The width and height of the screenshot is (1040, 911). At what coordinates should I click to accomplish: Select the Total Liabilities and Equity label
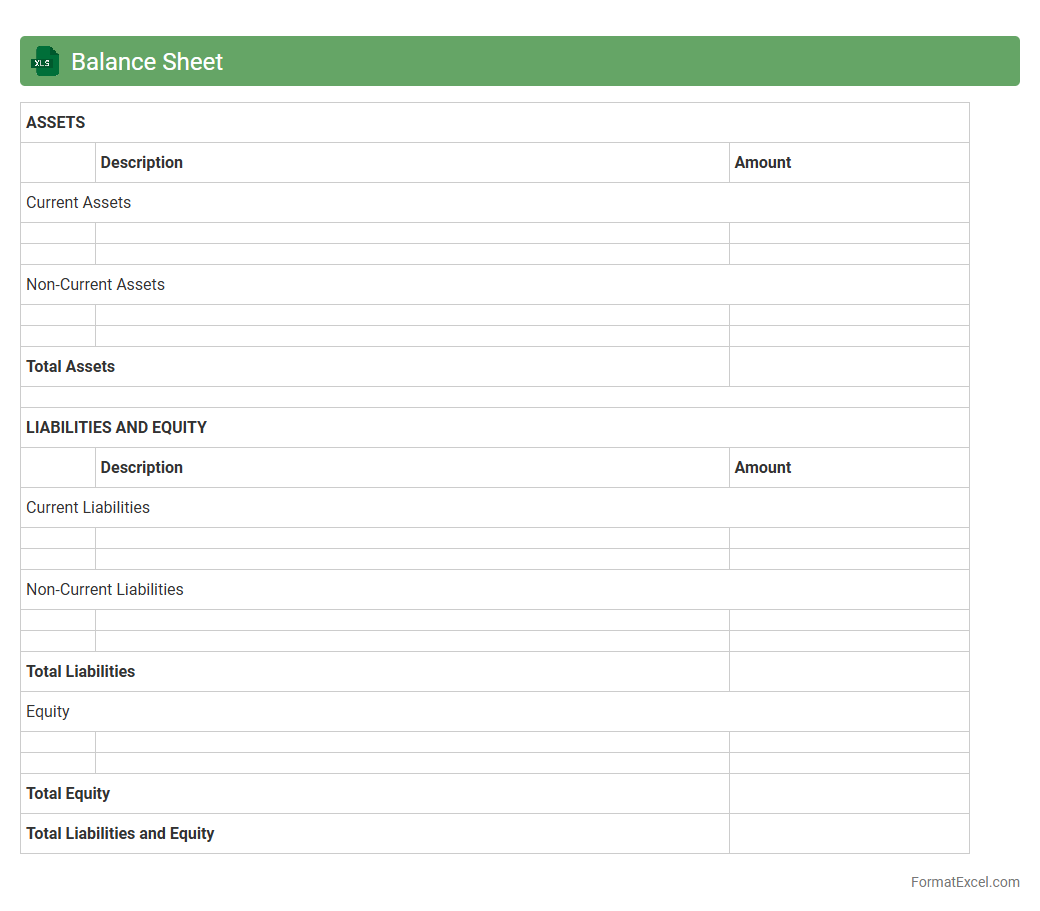point(121,833)
